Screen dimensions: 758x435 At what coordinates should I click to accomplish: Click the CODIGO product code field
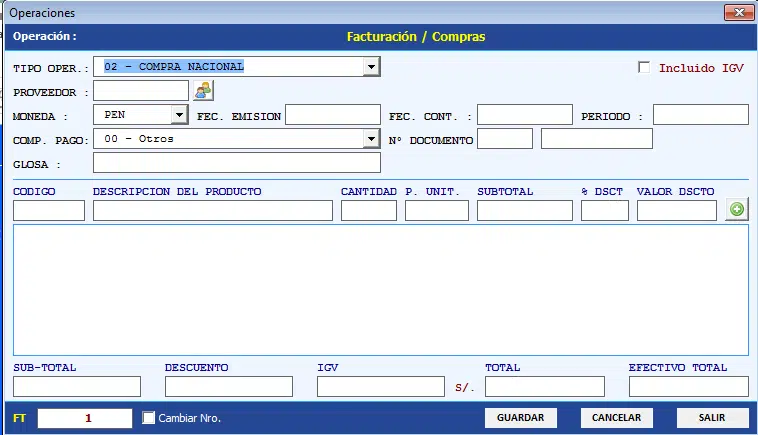[49, 210]
